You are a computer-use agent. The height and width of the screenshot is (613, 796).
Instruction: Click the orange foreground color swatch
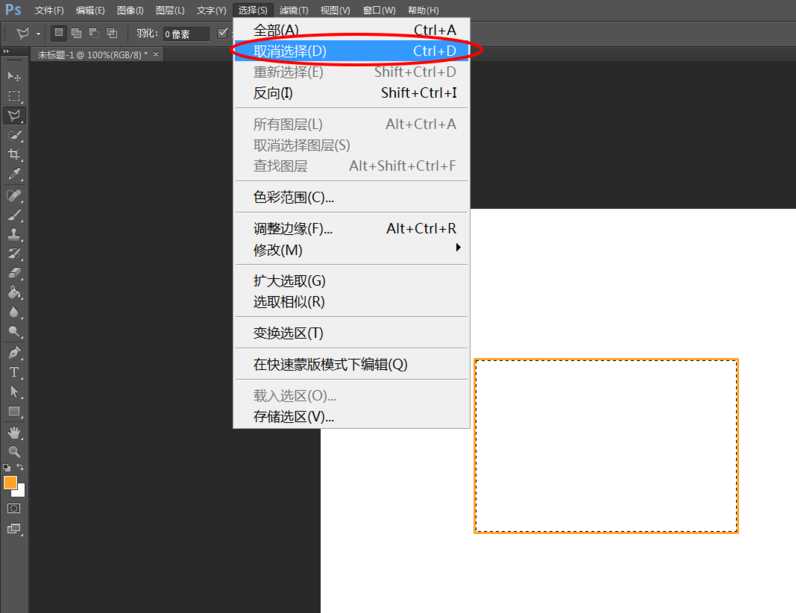coord(10,482)
